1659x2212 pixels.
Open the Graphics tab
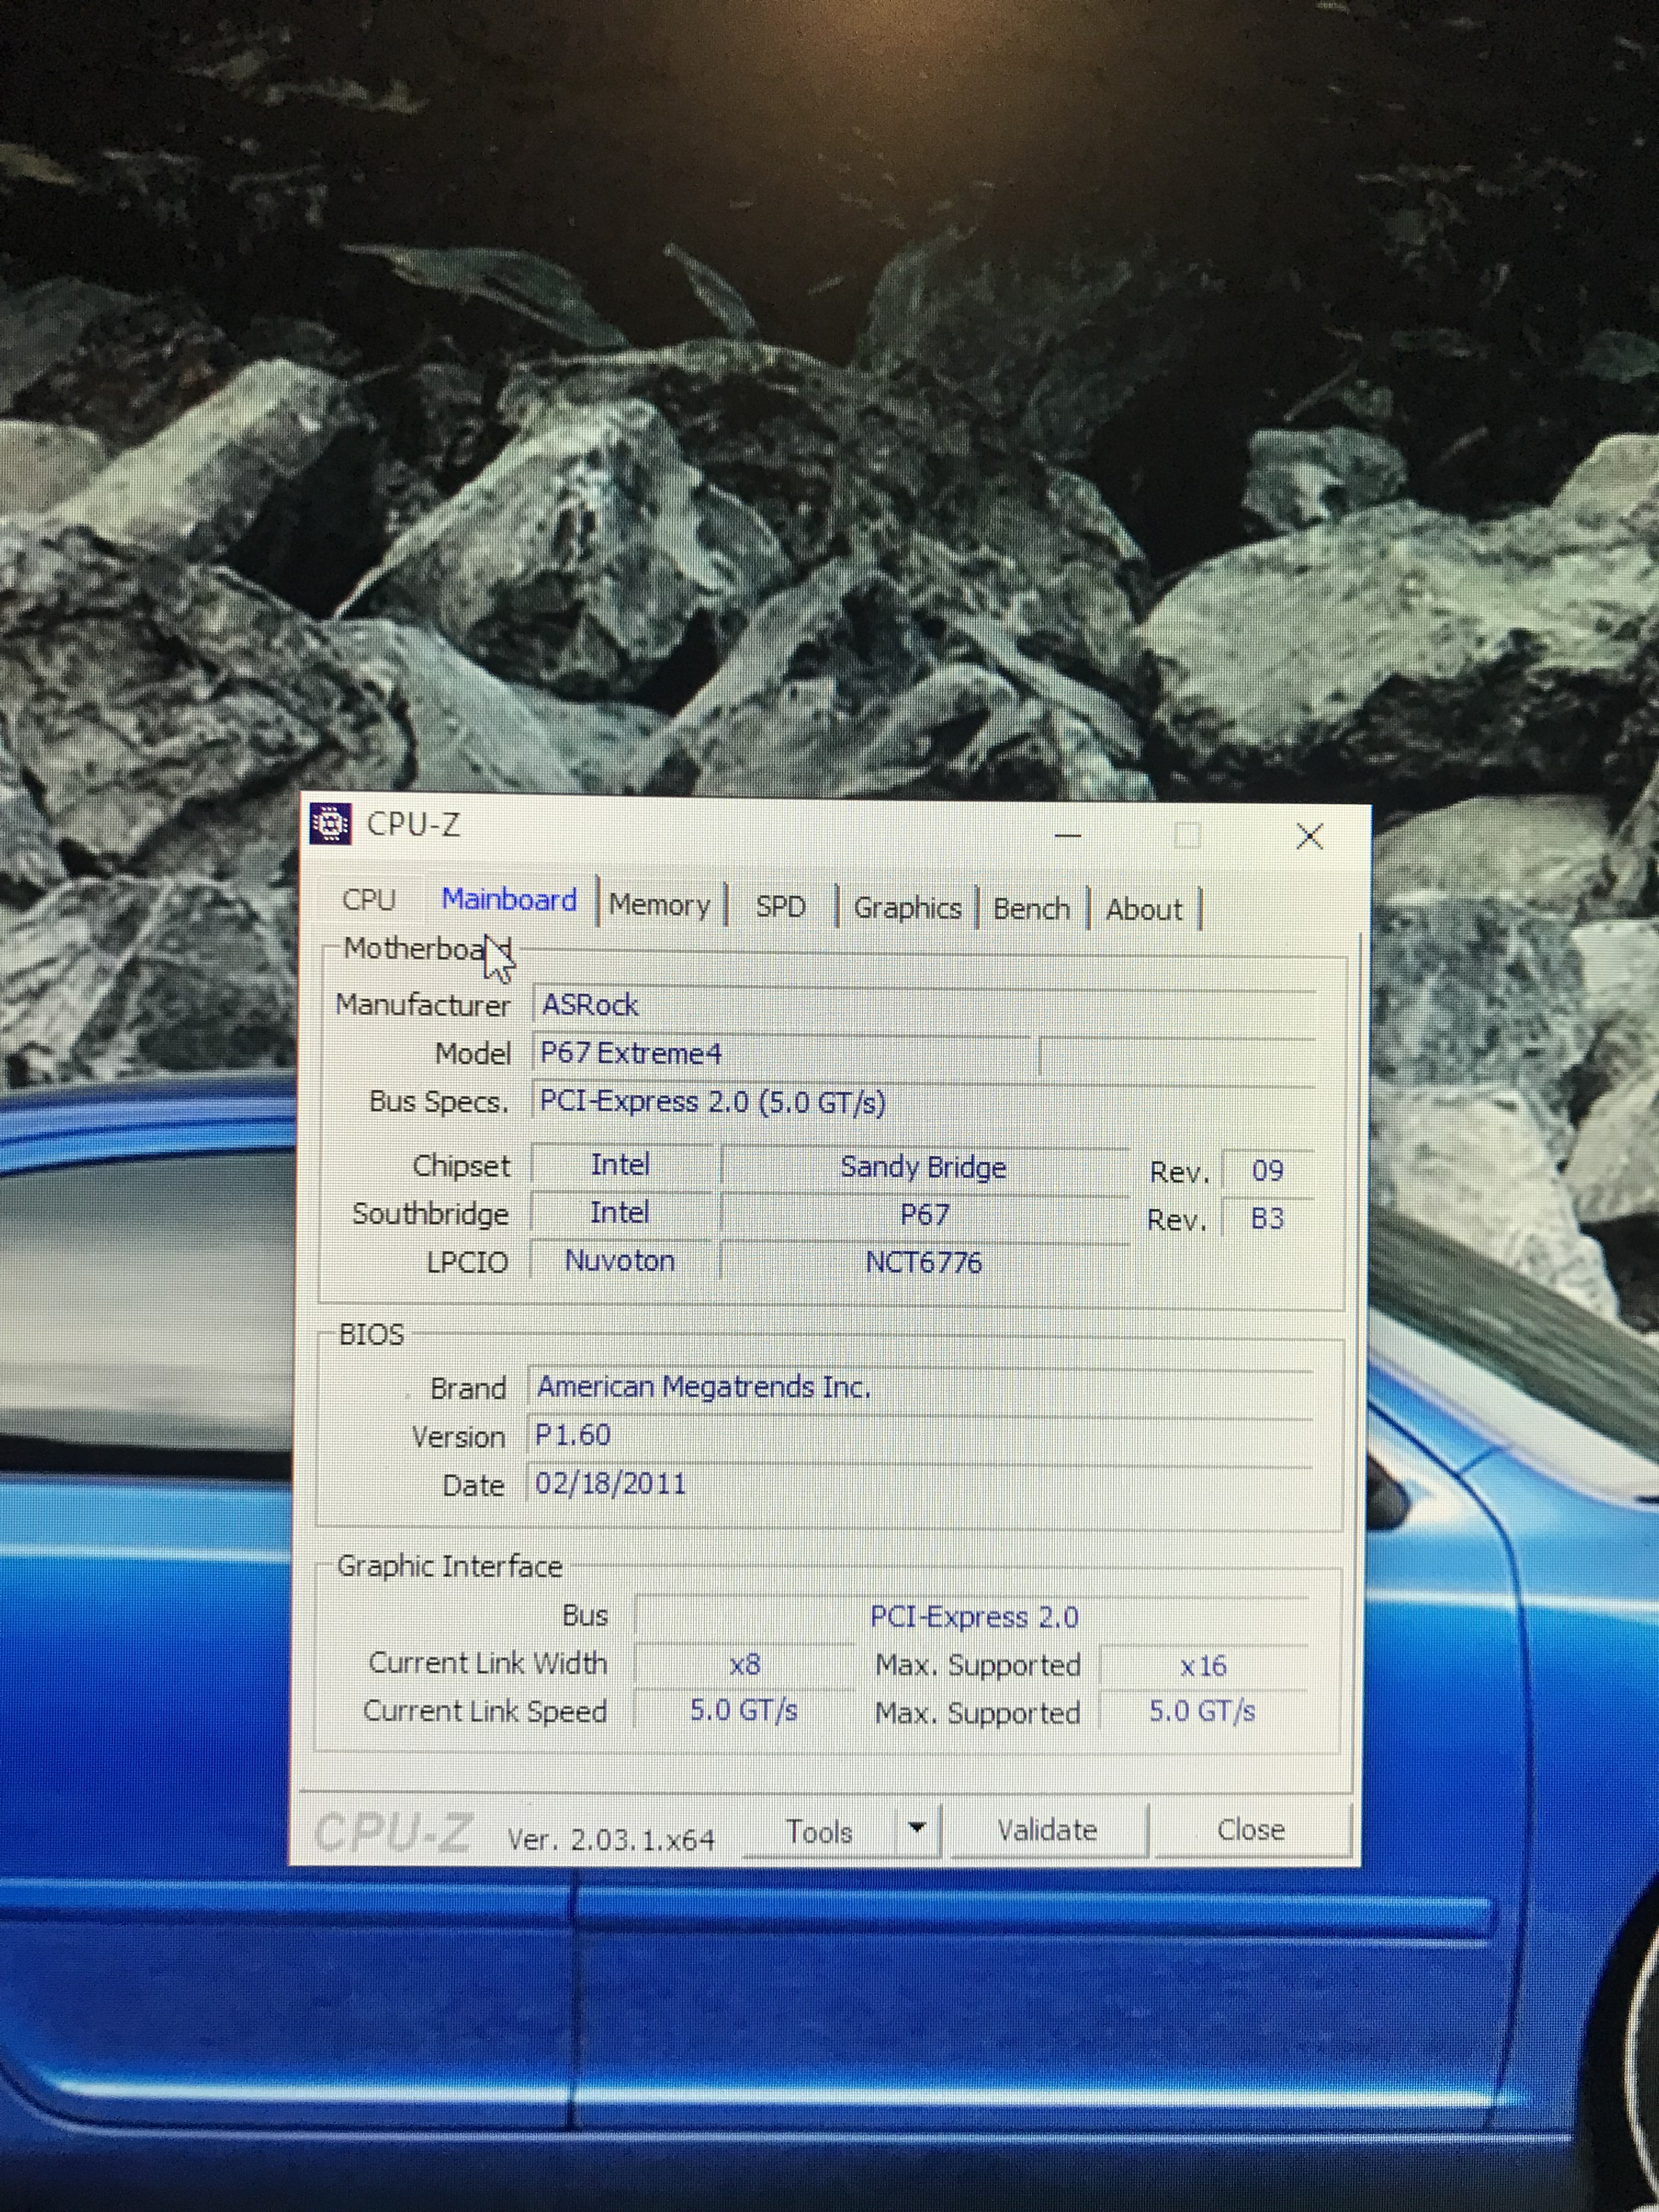click(907, 908)
